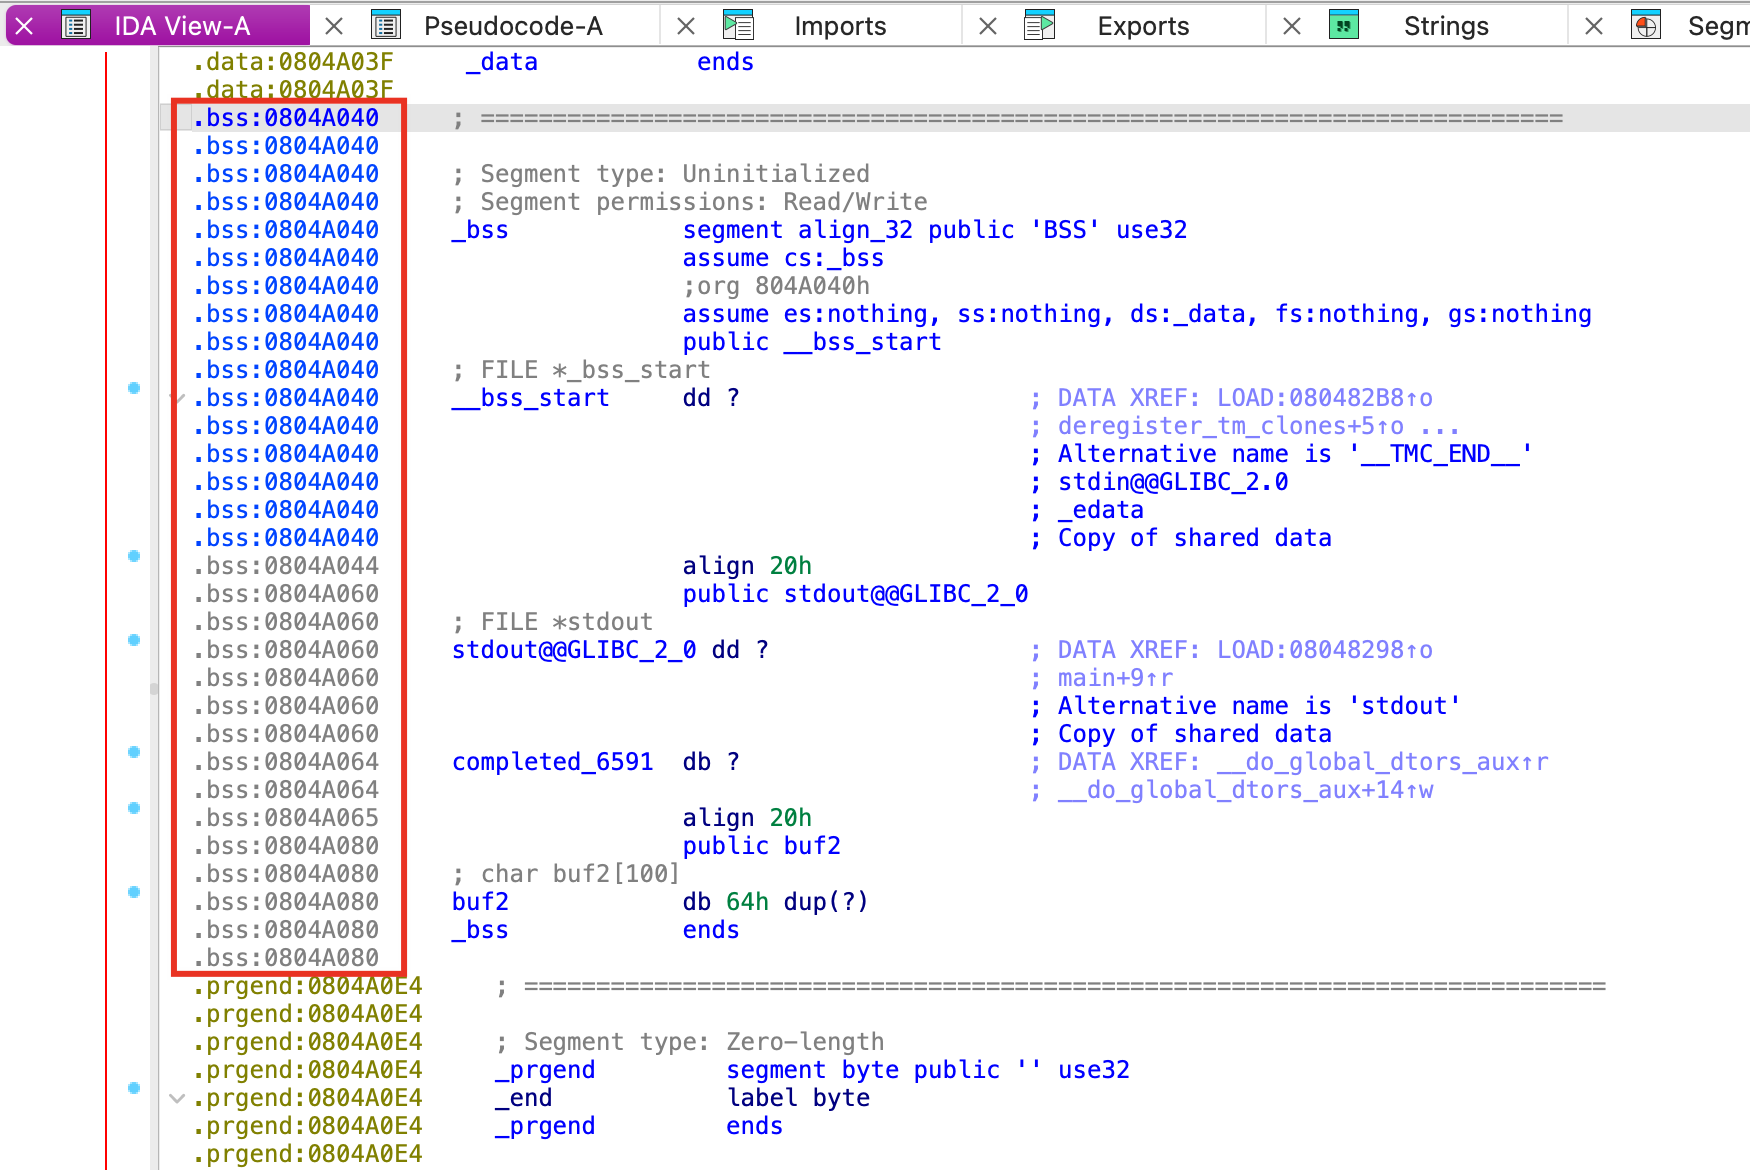Switch to the Imports tab

pos(840,26)
